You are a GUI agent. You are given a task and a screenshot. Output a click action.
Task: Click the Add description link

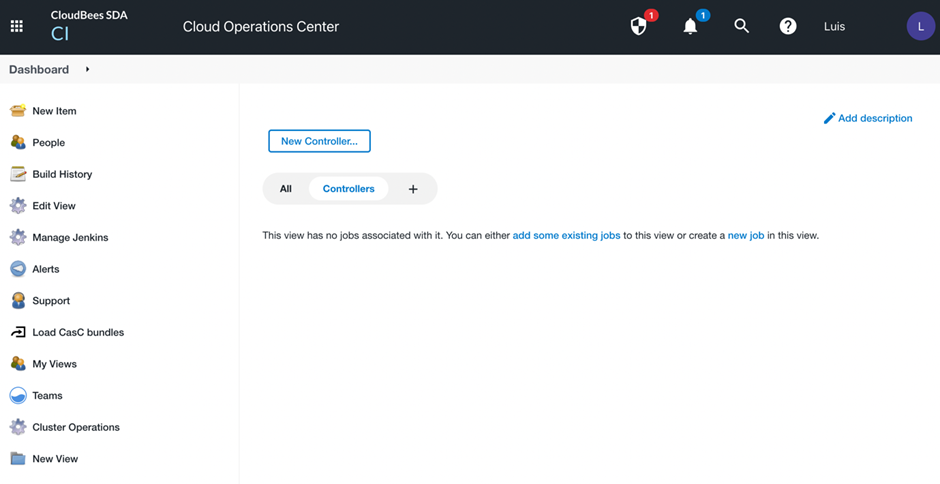pos(875,118)
